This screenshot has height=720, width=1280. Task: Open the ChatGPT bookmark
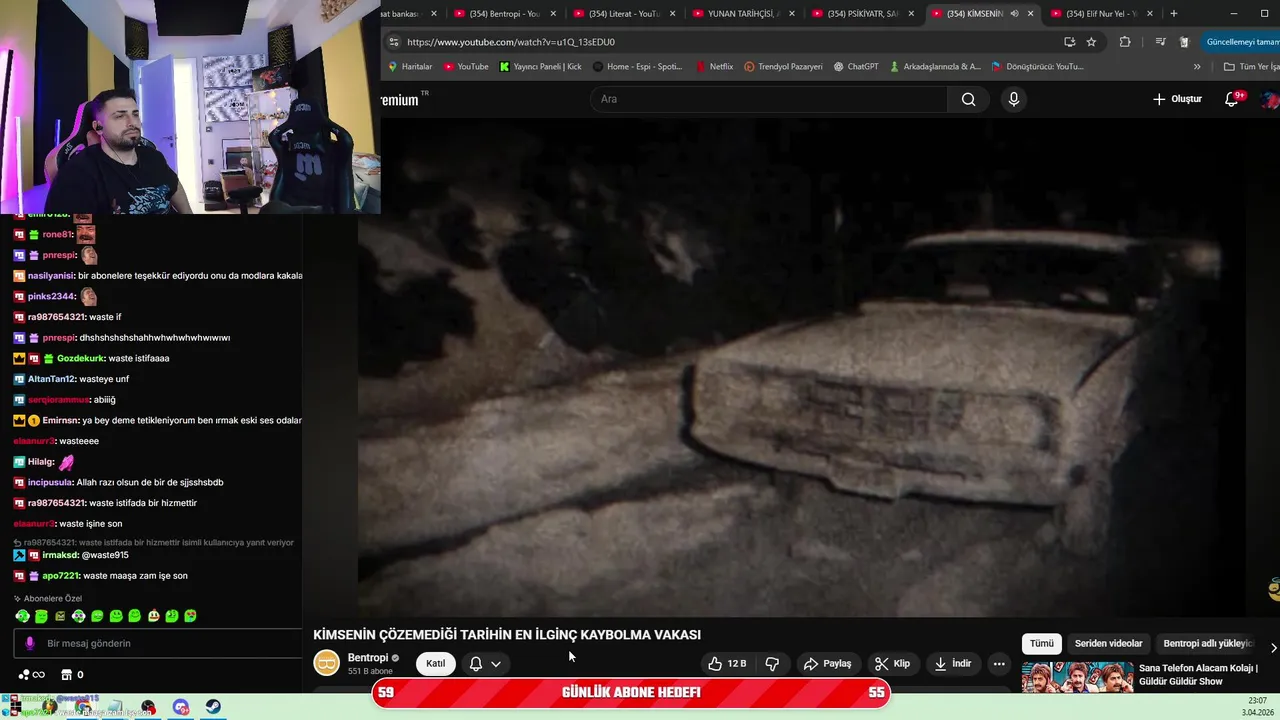tap(855, 67)
